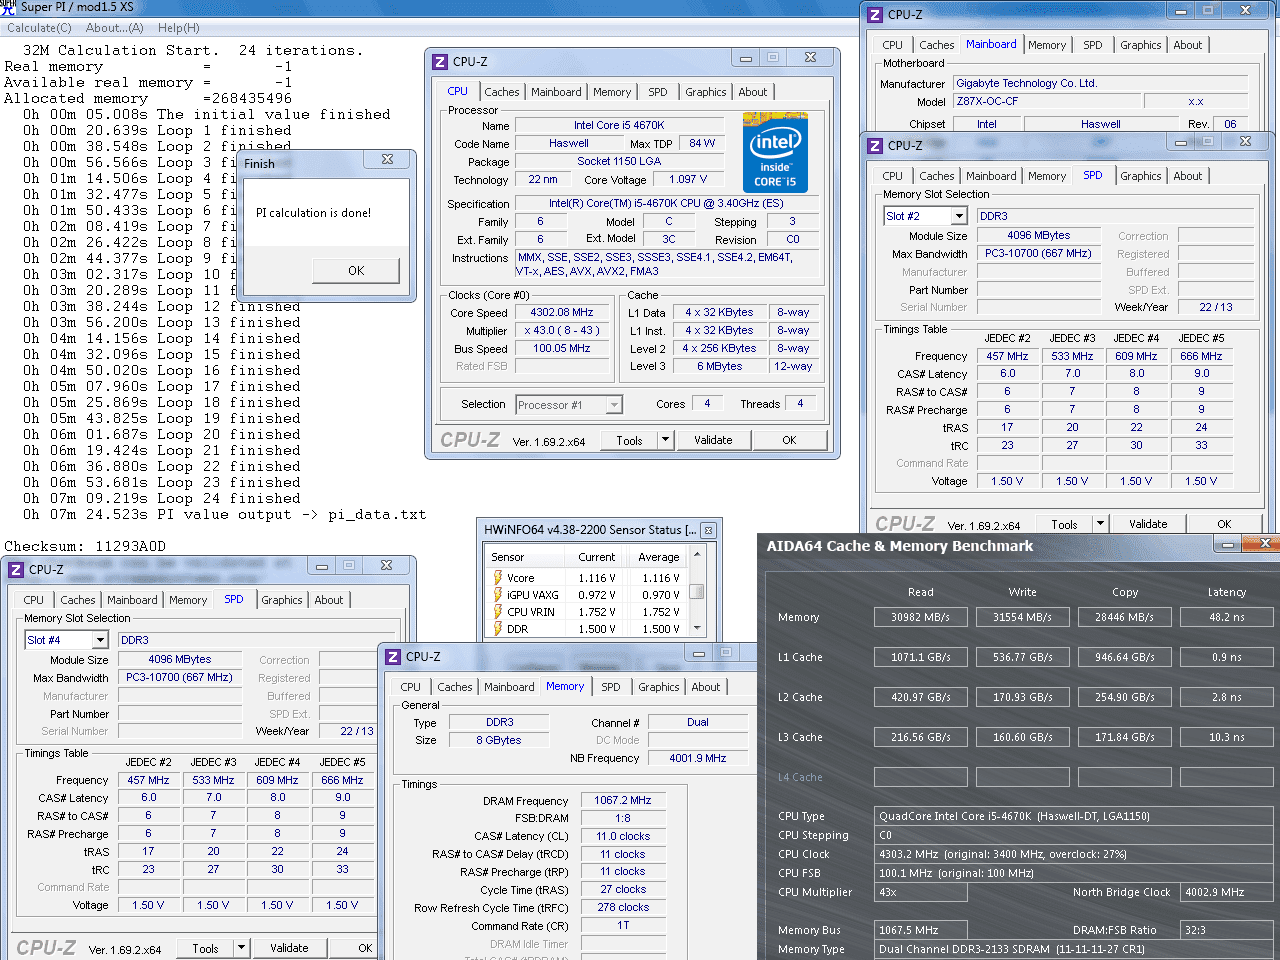Select Memory tab in CPU-Z Memory timings window

(x=565, y=686)
